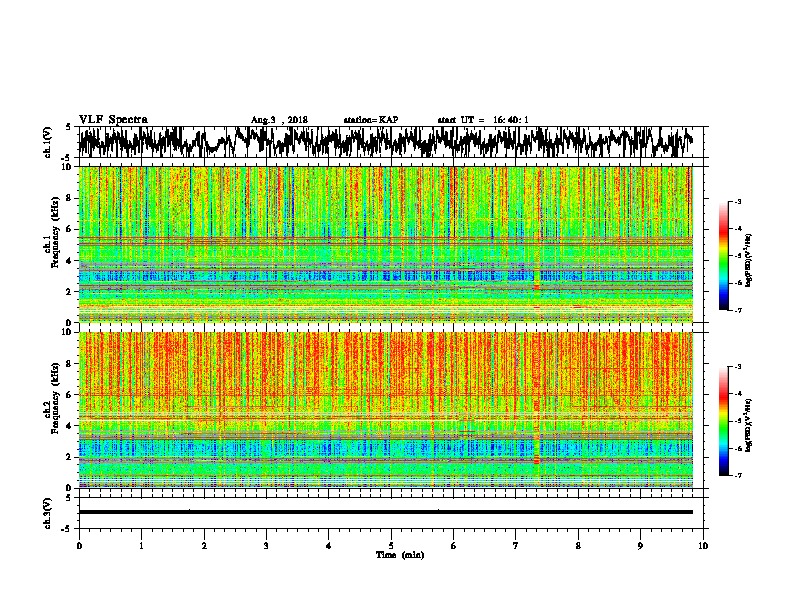This screenshot has height=612, width=792.
Task: Click the "4" kHz tick on ch.2 frequency axis
Action: point(70,426)
